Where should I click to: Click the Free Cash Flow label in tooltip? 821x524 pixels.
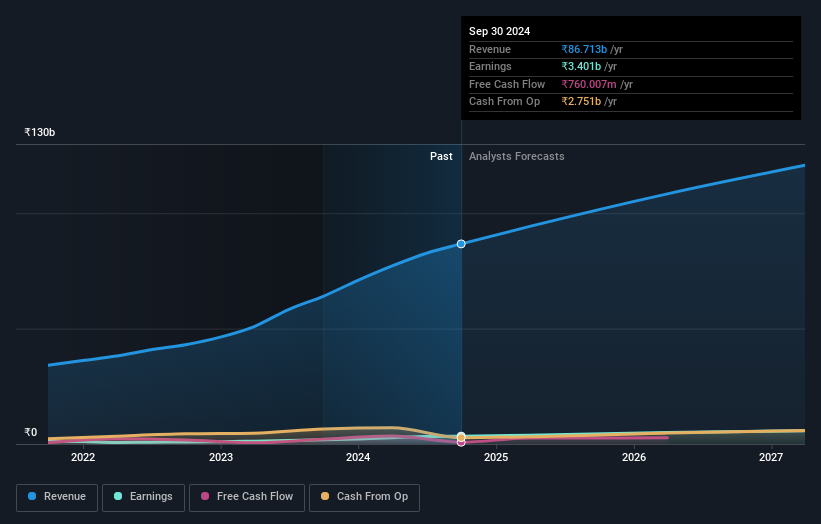(507, 84)
